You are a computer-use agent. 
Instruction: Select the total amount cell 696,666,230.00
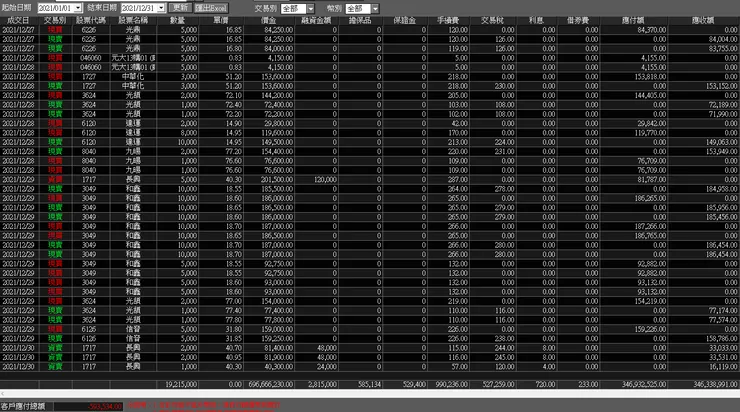pyautogui.click(x=269, y=385)
